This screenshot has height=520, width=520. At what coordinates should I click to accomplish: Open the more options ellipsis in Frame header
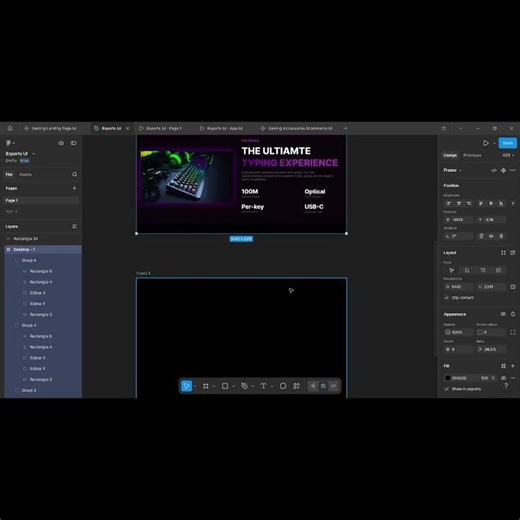(513, 170)
